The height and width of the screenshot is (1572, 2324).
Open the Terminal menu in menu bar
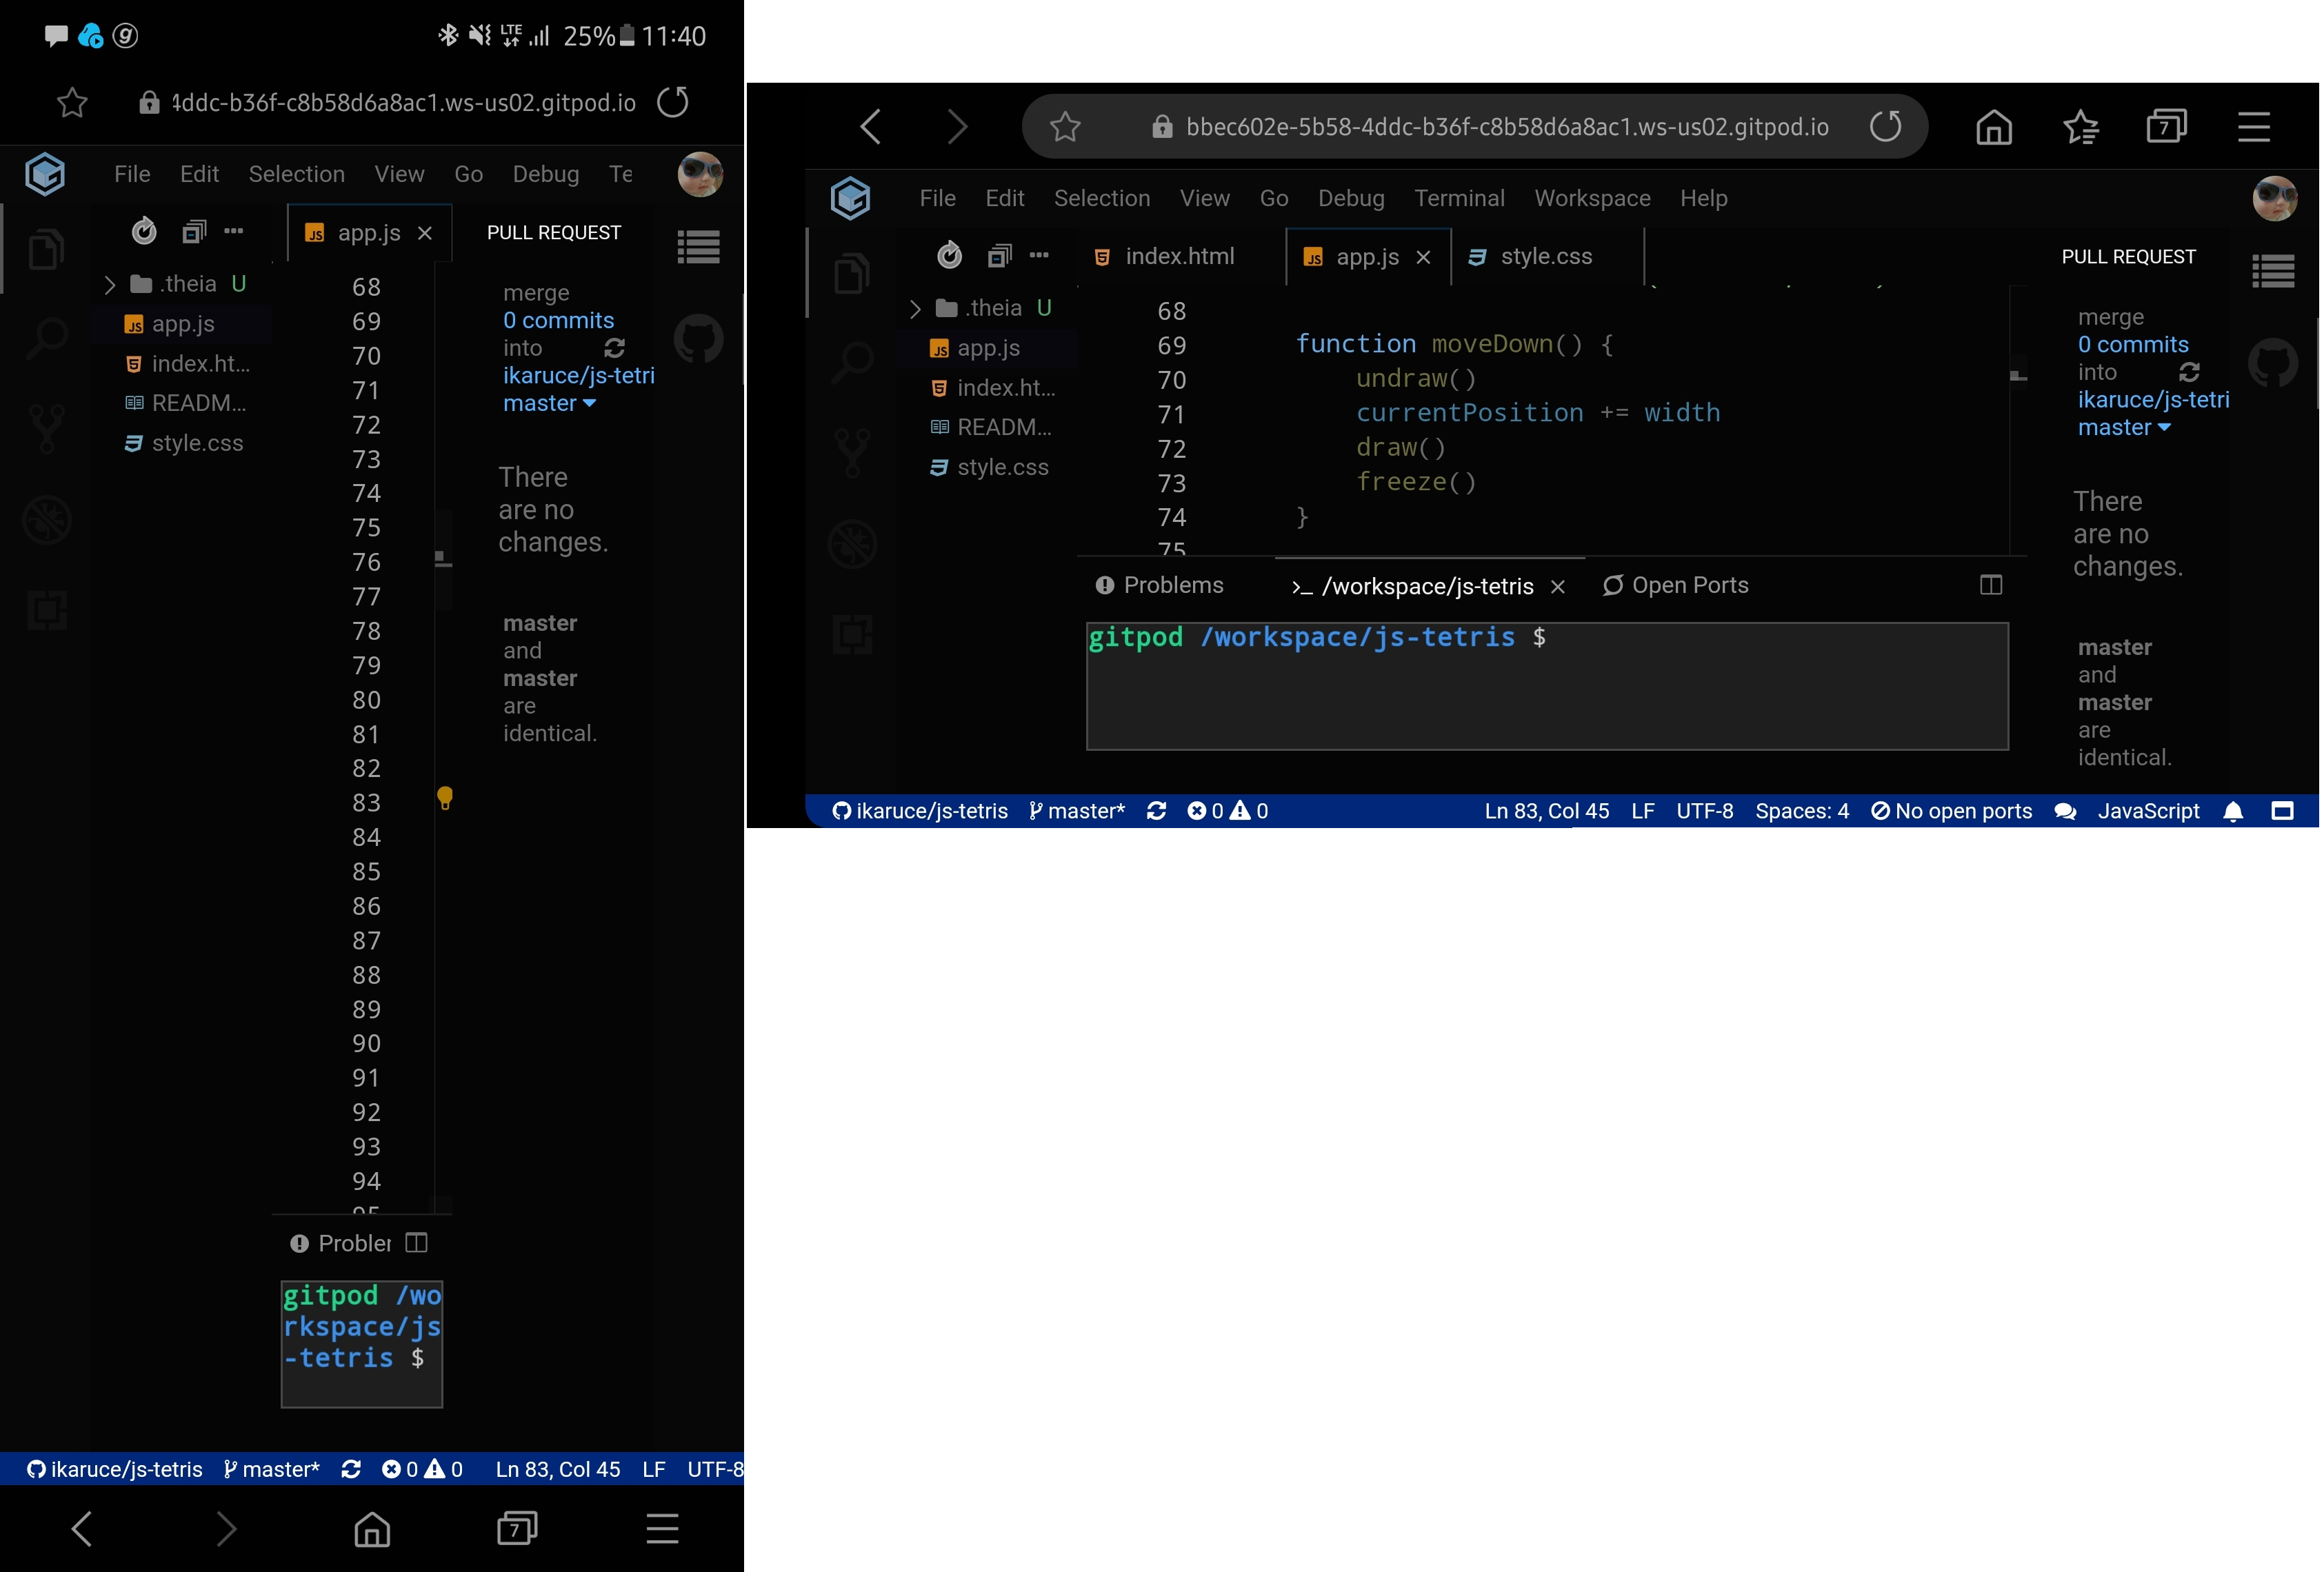1458,198
